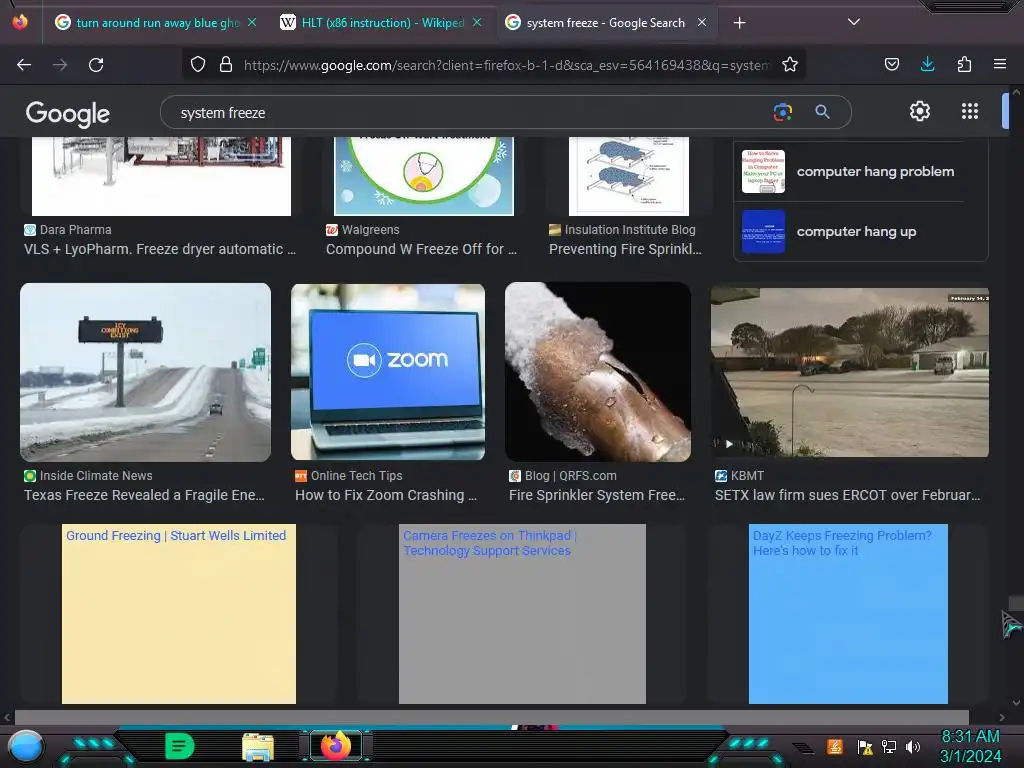Viewport: 1024px width, 768px height.
Task: Go forward with the forward arrow
Action: pos(60,65)
